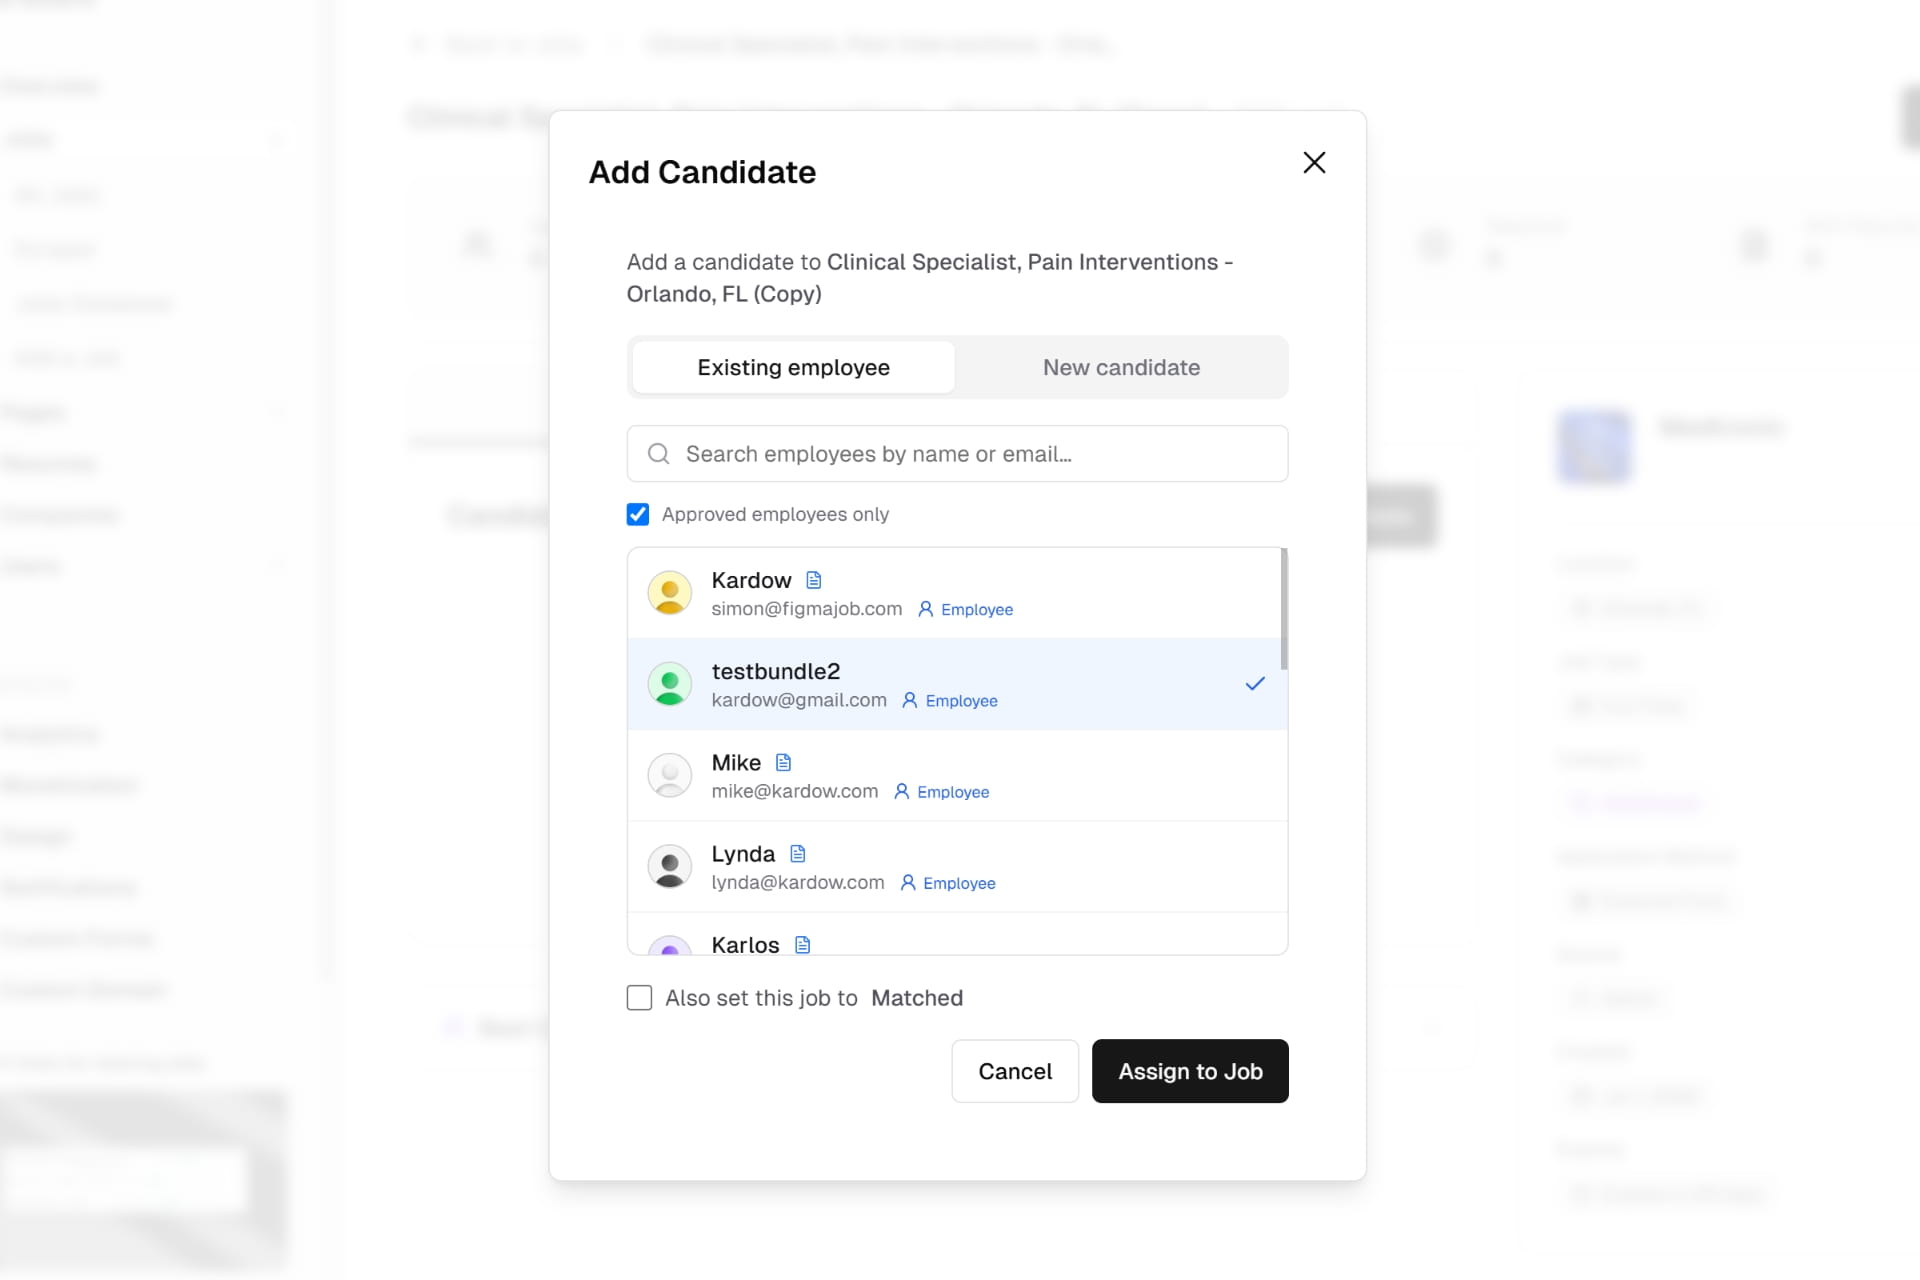Image resolution: width=1920 pixels, height=1280 pixels.
Task: Select the Kardow employee row
Action: [x=955, y=593]
